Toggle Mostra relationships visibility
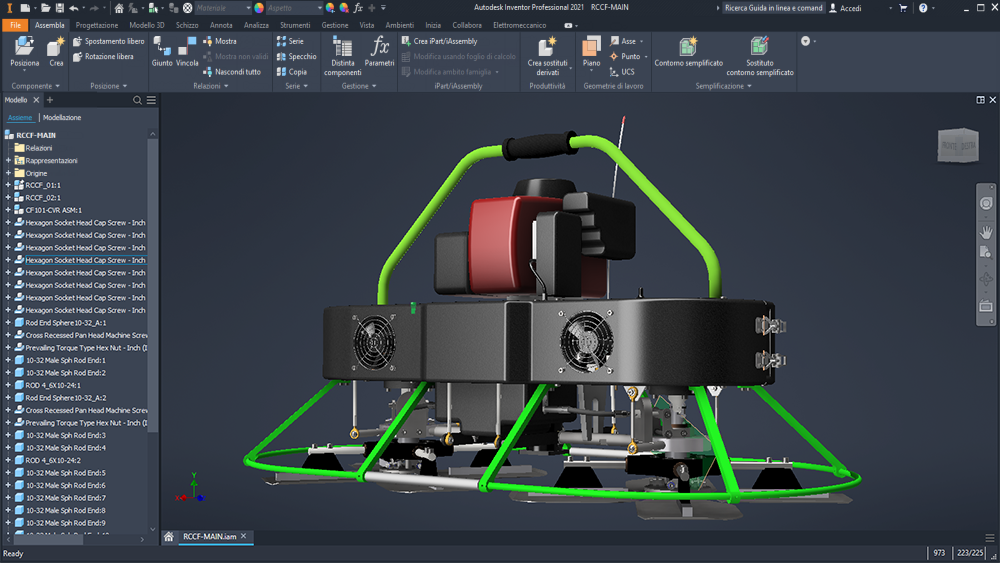This screenshot has width=1000, height=563. coord(219,41)
